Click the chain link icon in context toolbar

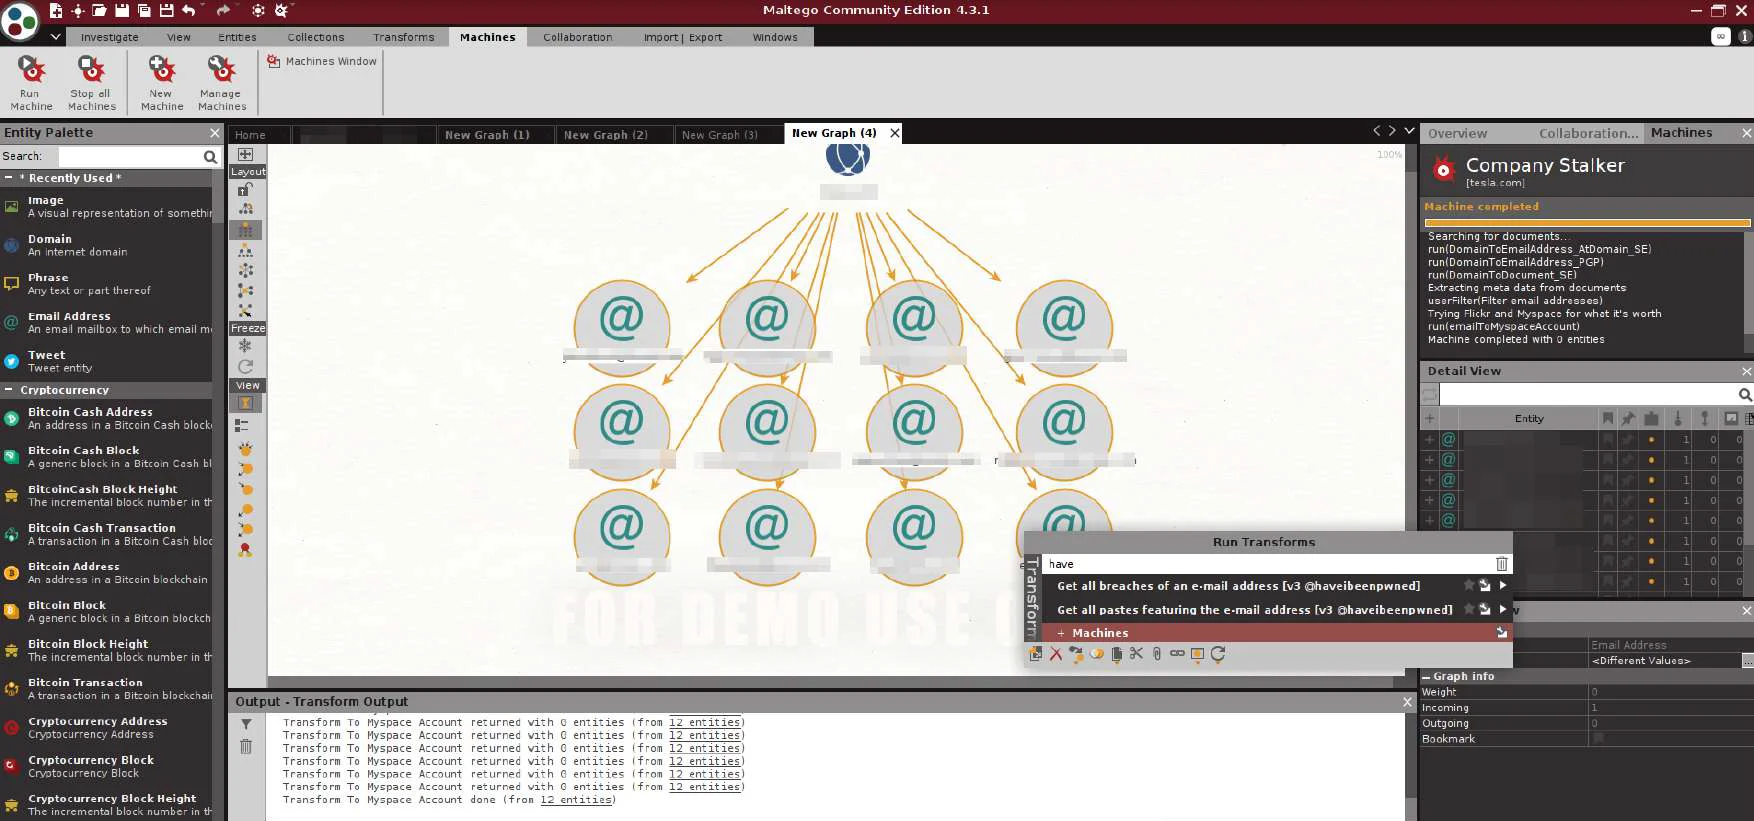pos(1177,654)
